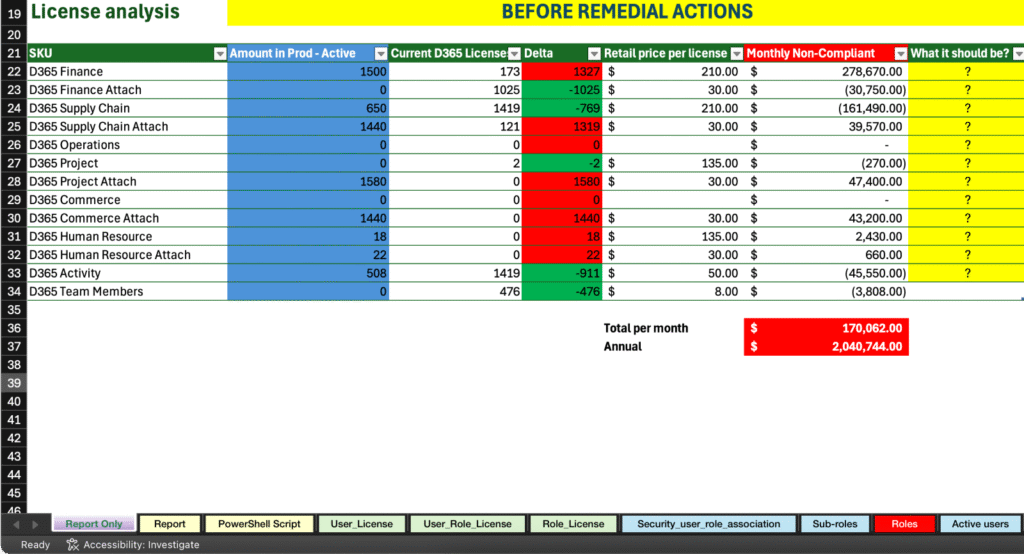Click the current license value 173
Screen dimensions: 1024x554
tap(455, 71)
